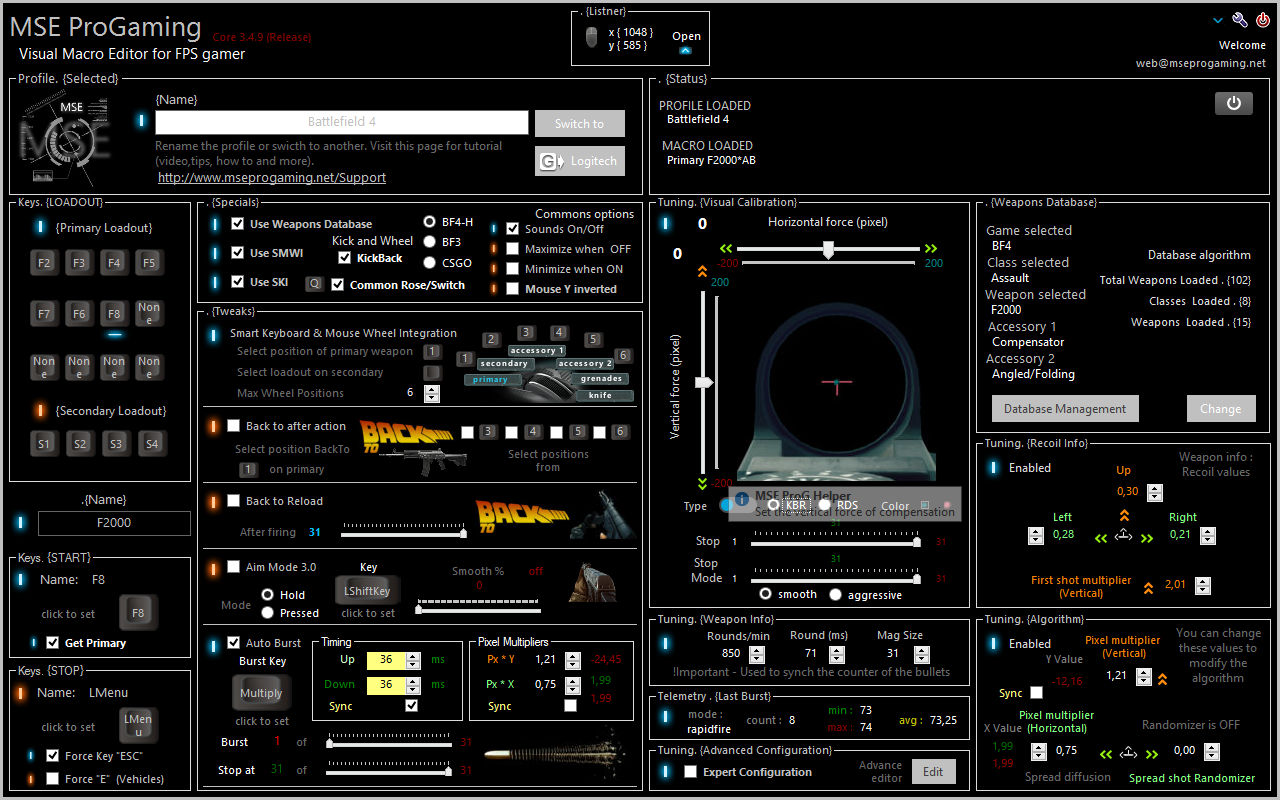
Task: Select the CSGO radio button
Action: 430,263
